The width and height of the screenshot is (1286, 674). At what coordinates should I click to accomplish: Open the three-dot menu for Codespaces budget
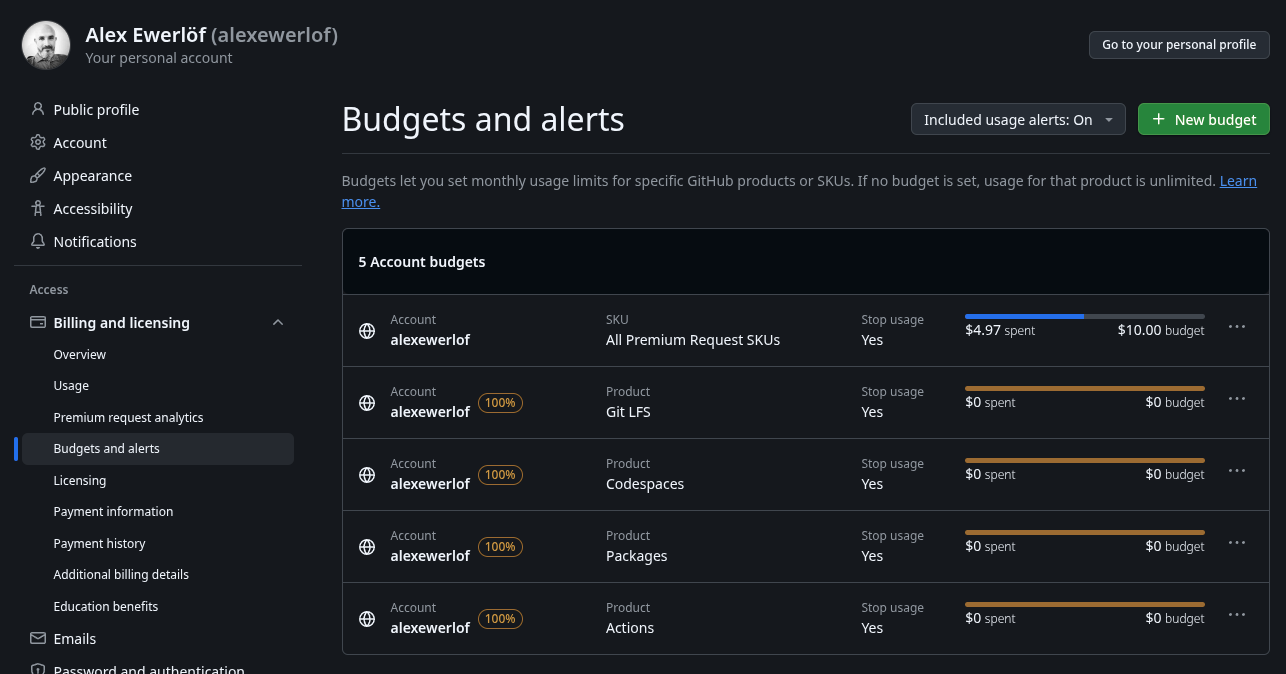(x=1237, y=471)
